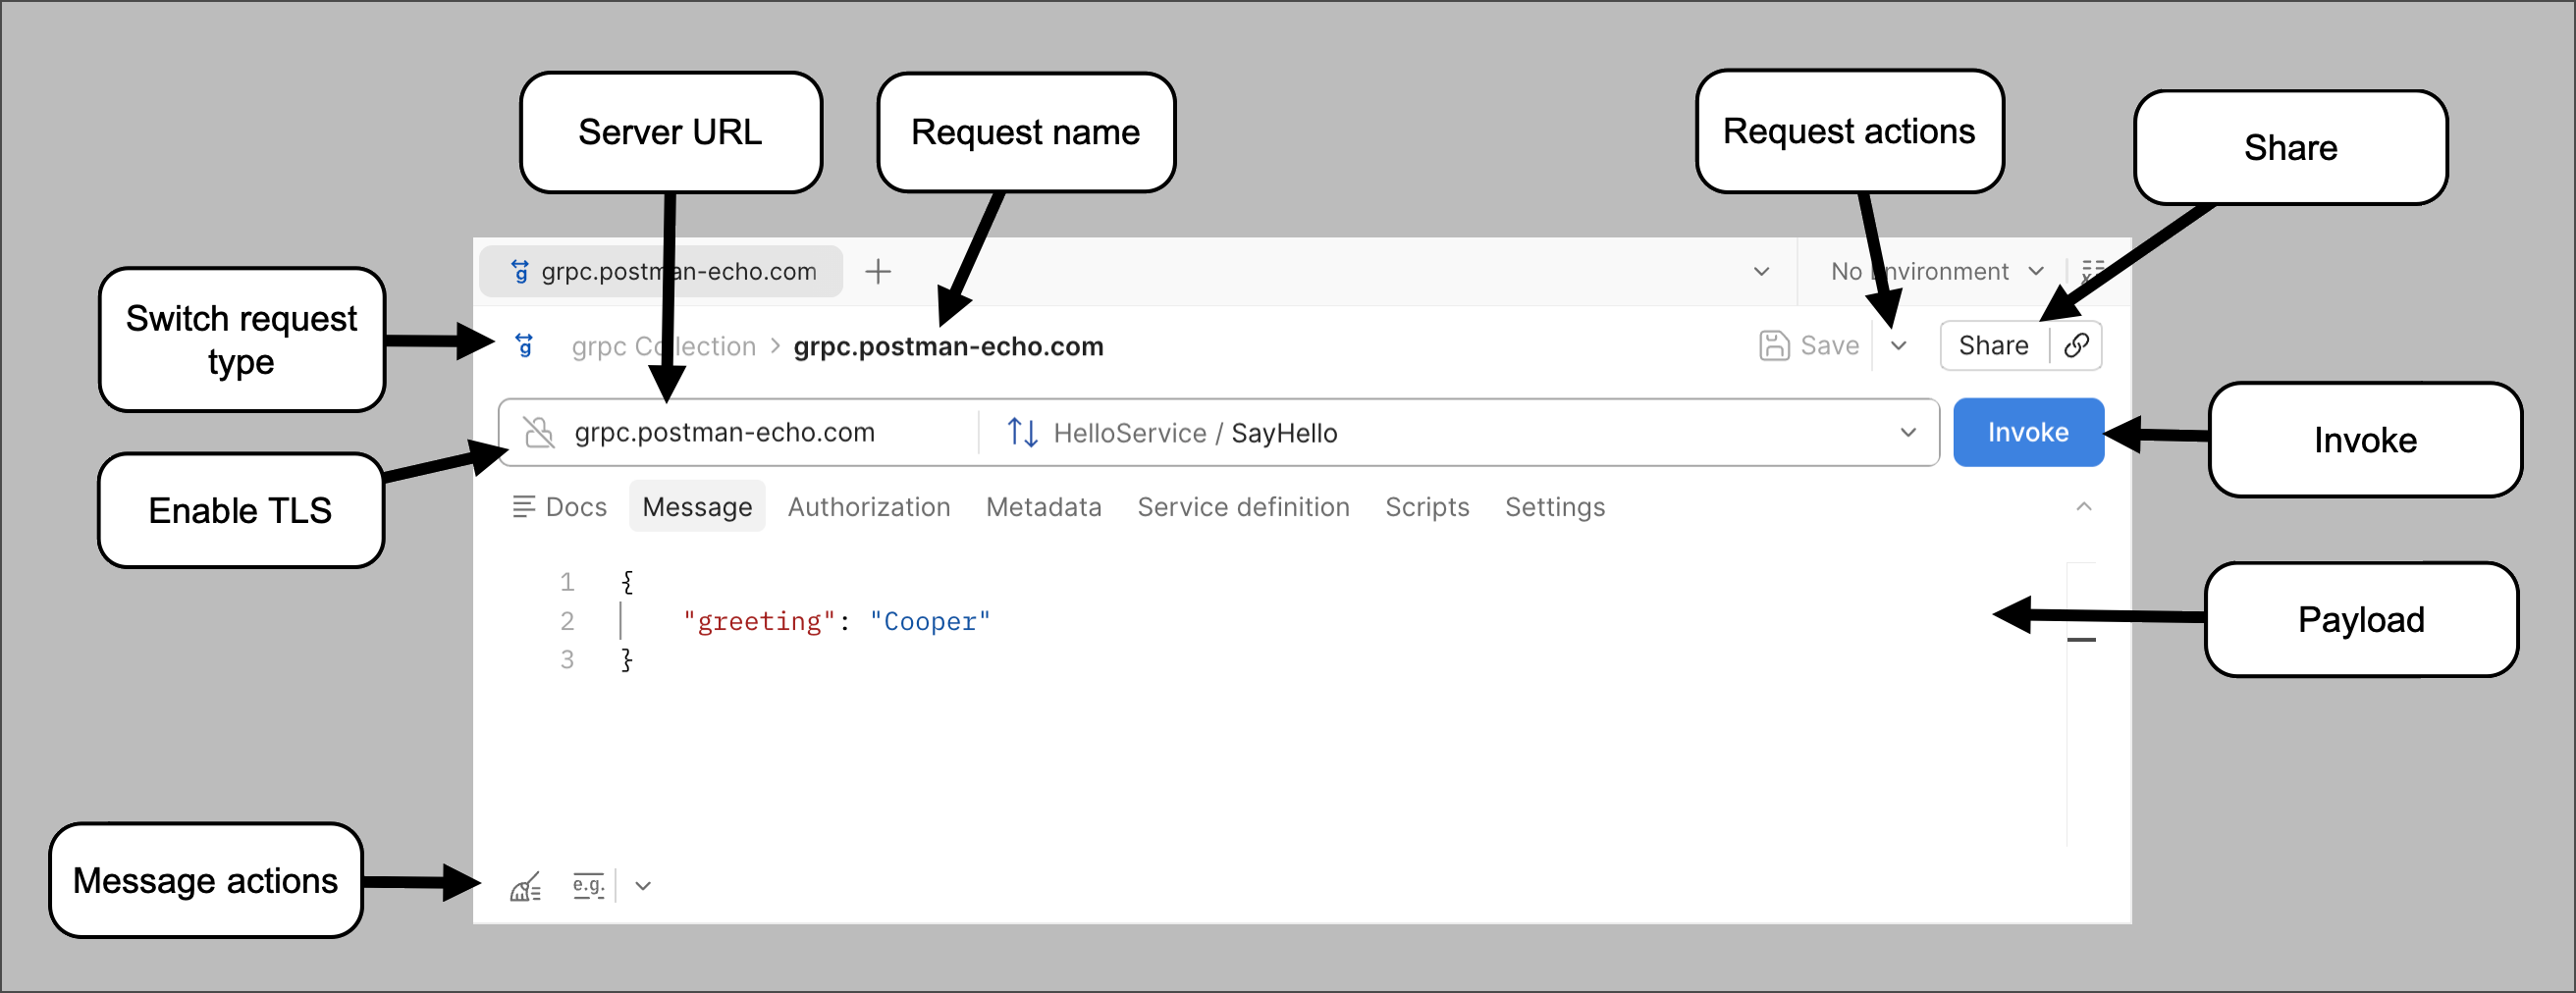Open message actions dropdown chevron
2576x993 pixels.
click(643, 885)
